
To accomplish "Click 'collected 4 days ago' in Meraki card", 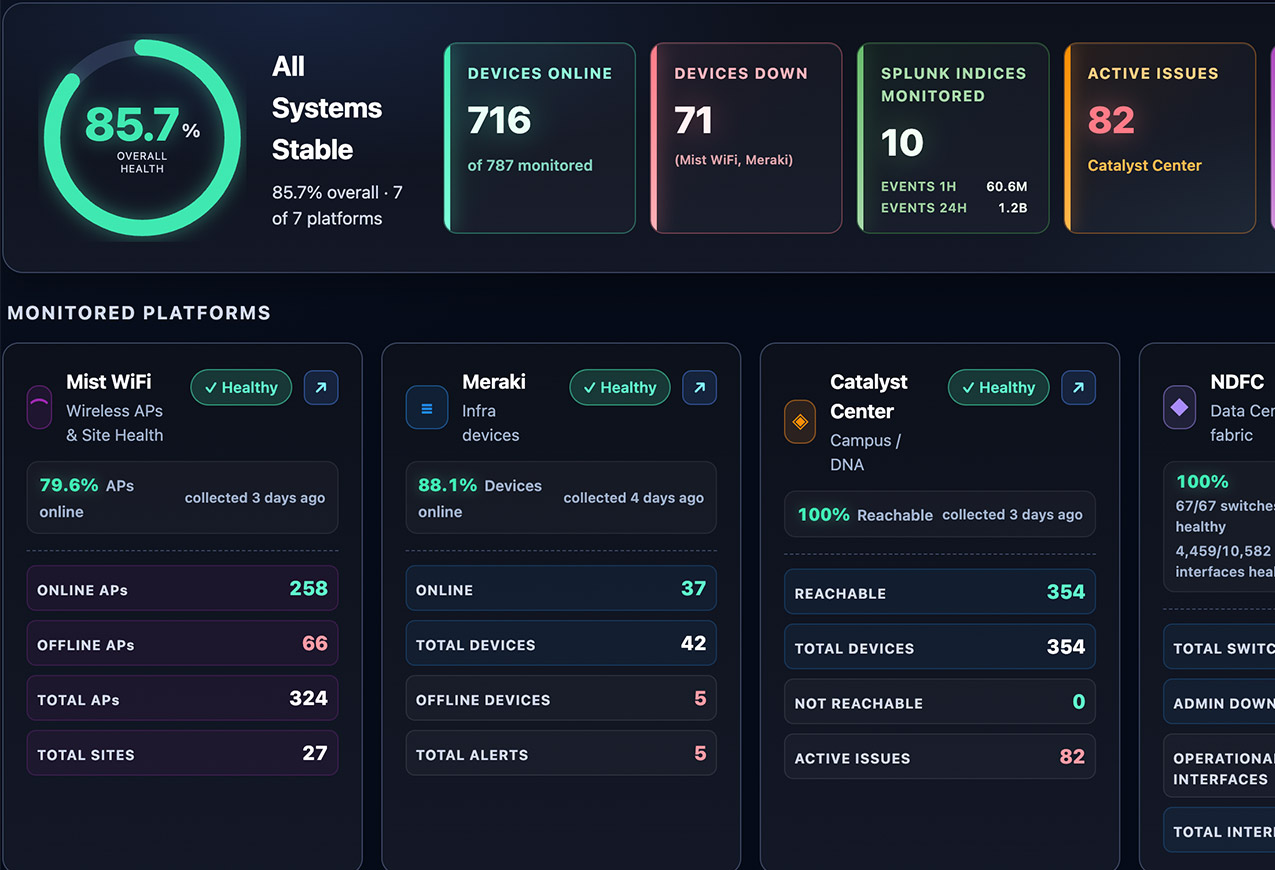I will coord(634,498).
